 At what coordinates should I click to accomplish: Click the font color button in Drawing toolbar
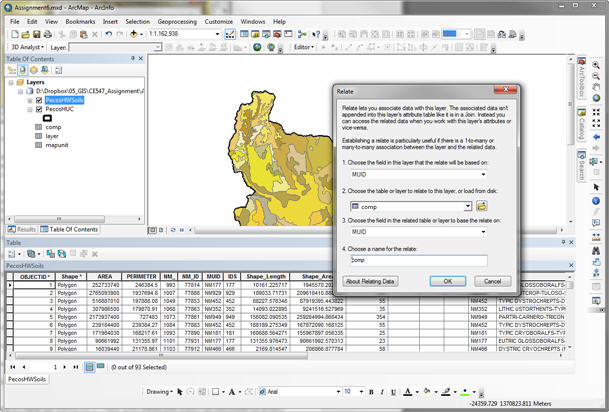pyautogui.click(x=407, y=392)
